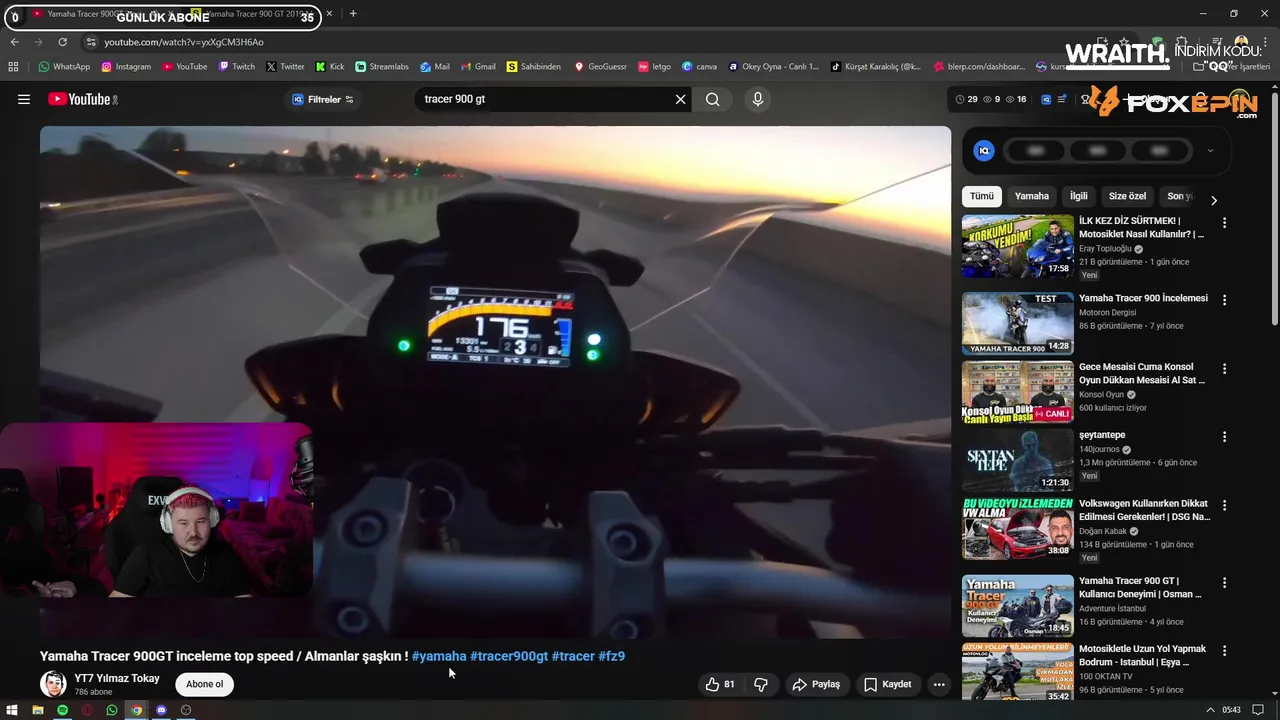Open options for 'İLK KEZ DİZ SÜRTMEK' video
This screenshot has width=1280, height=720.
point(1224,223)
